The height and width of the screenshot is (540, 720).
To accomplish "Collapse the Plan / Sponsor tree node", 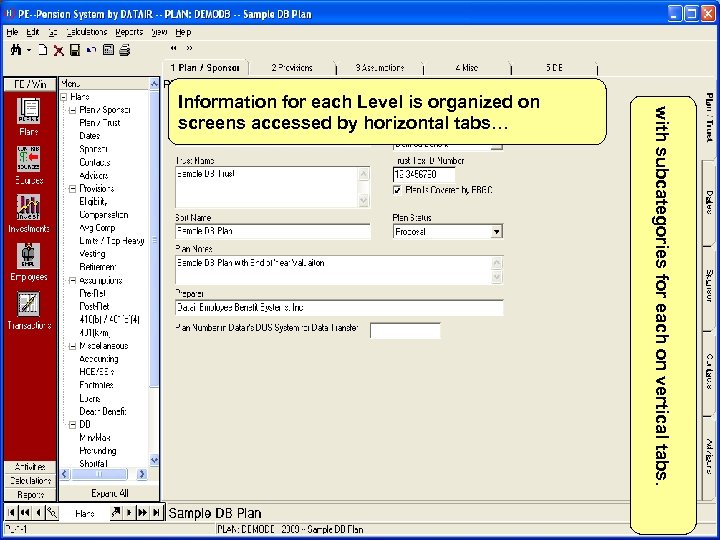I will click(73, 110).
